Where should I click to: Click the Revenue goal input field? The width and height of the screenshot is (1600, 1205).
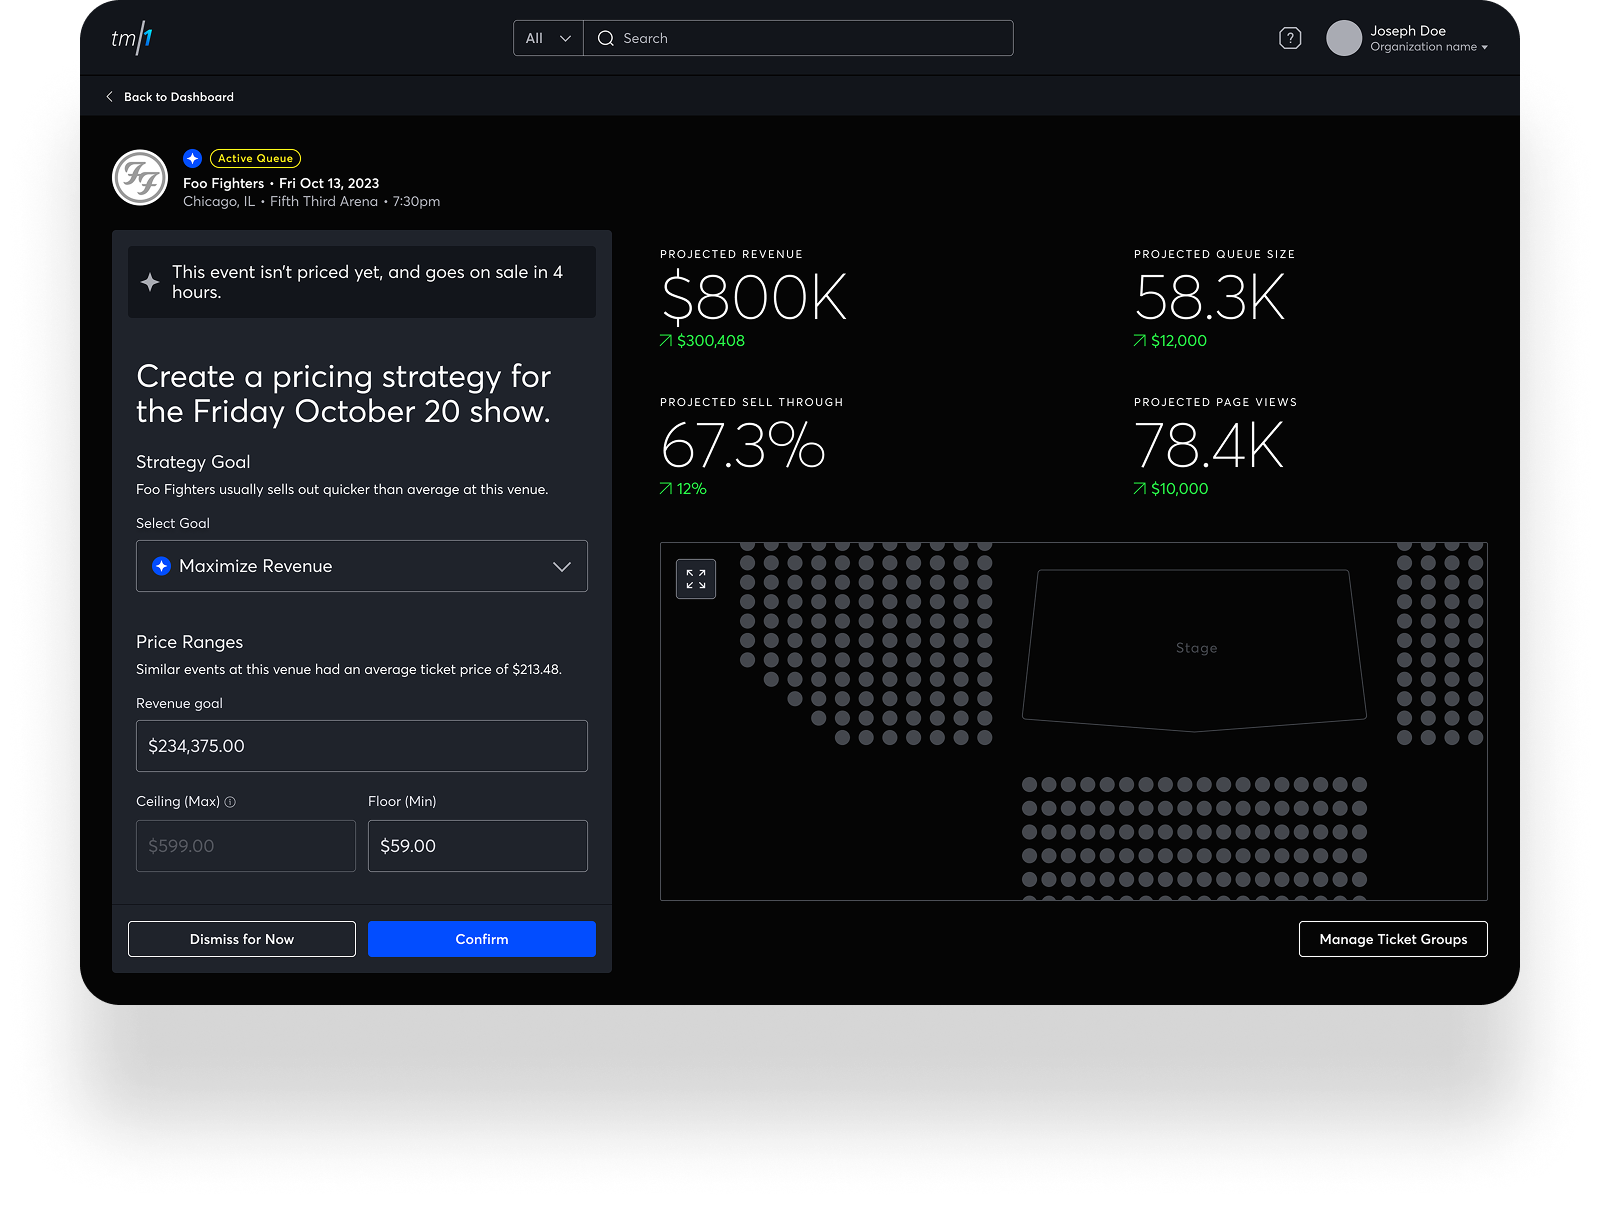361,746
